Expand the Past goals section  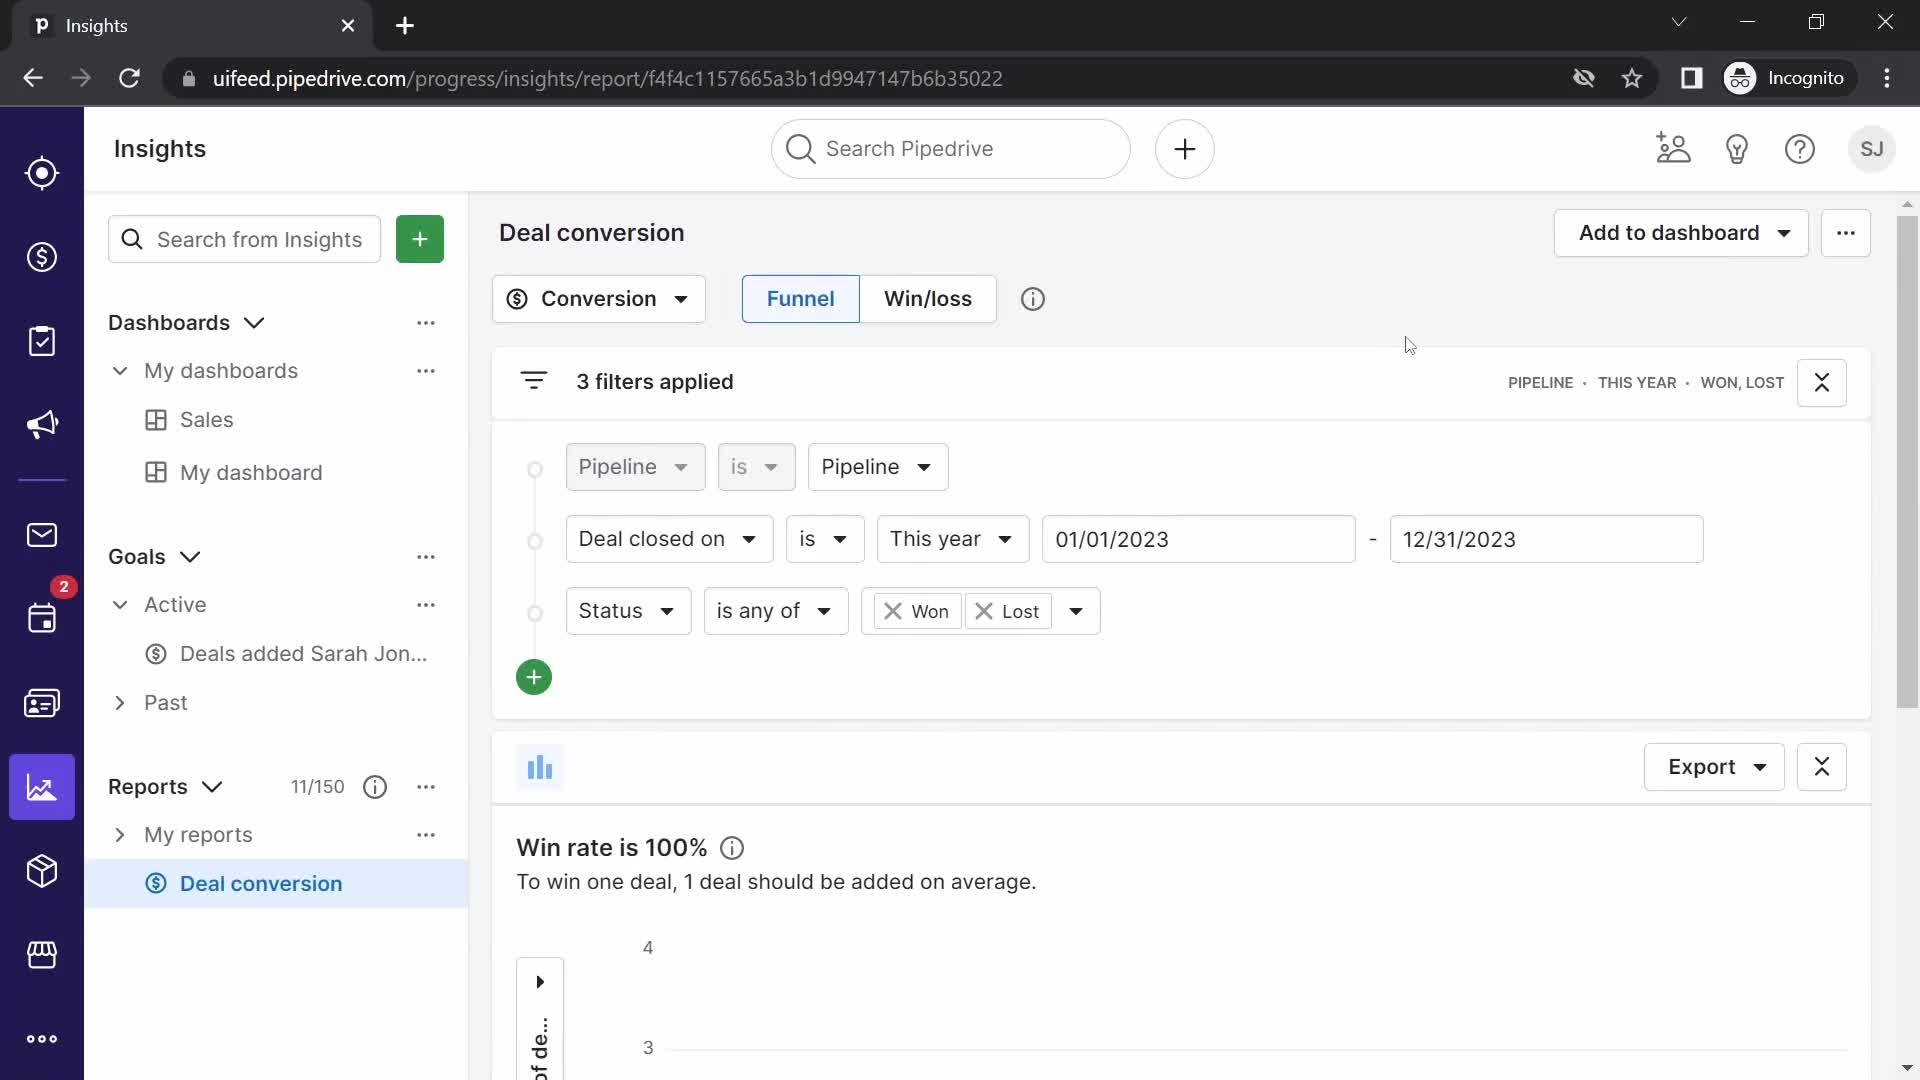[120, 703]
